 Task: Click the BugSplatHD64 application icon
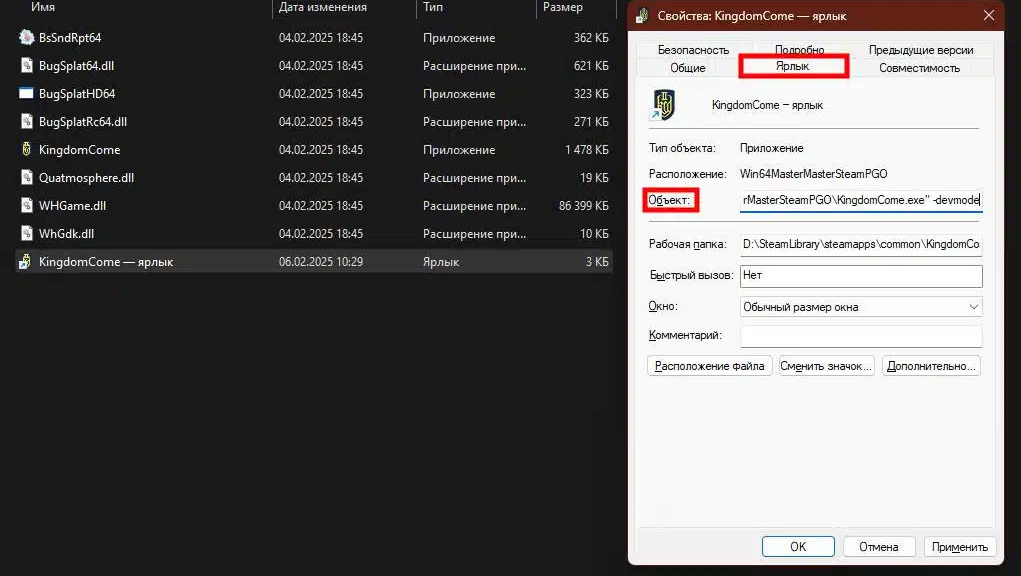coord(26,94)
